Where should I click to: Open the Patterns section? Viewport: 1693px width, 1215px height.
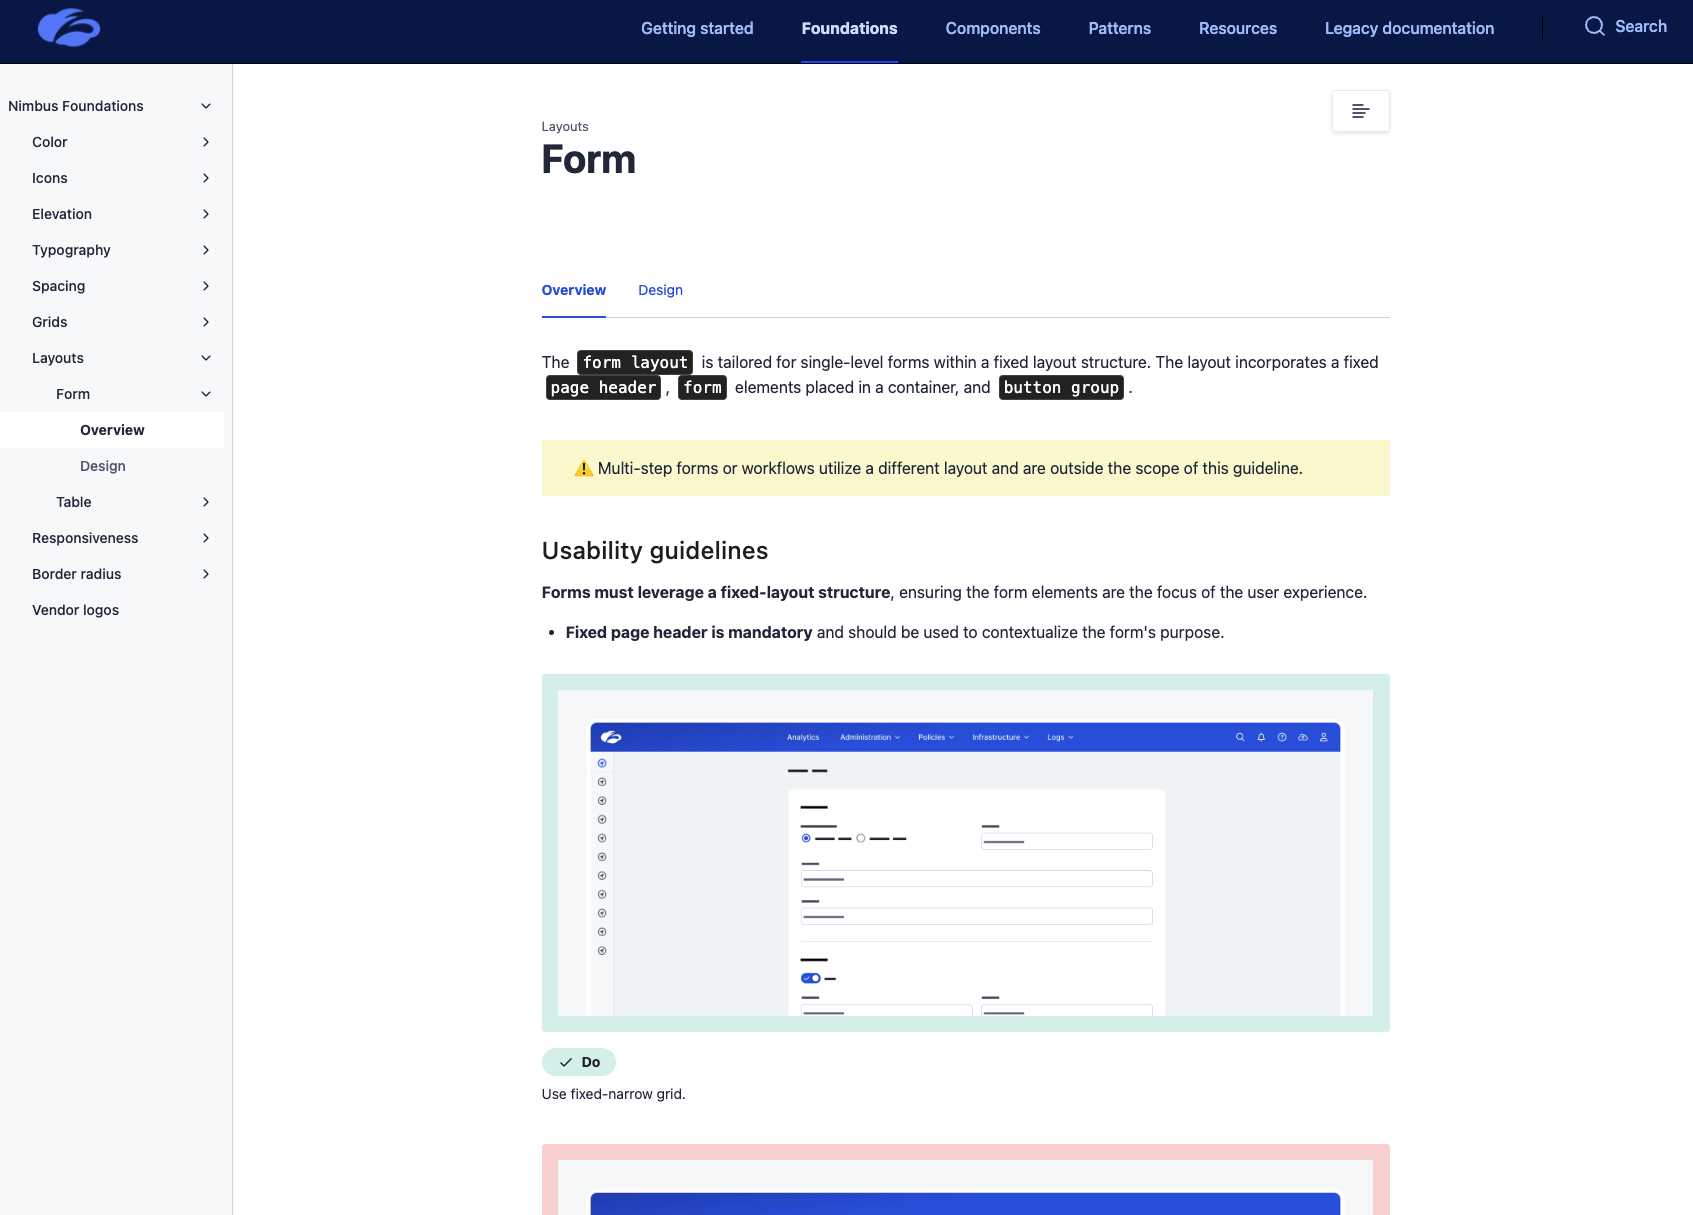(x=1119, y=28)
